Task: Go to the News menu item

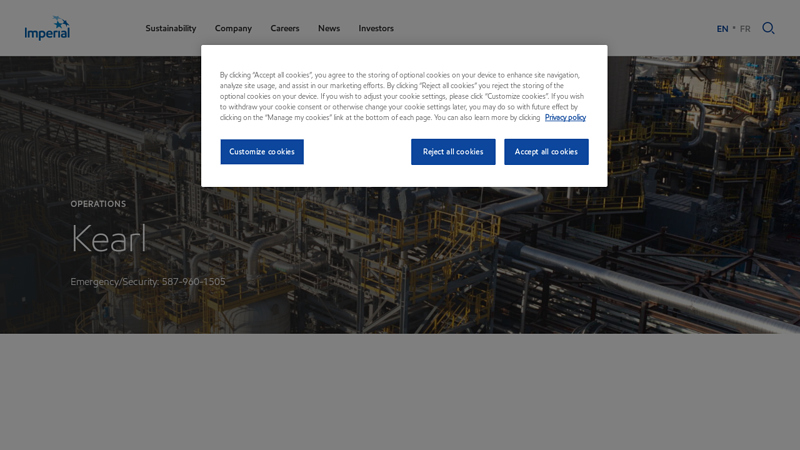Action: tap(329, 29)
